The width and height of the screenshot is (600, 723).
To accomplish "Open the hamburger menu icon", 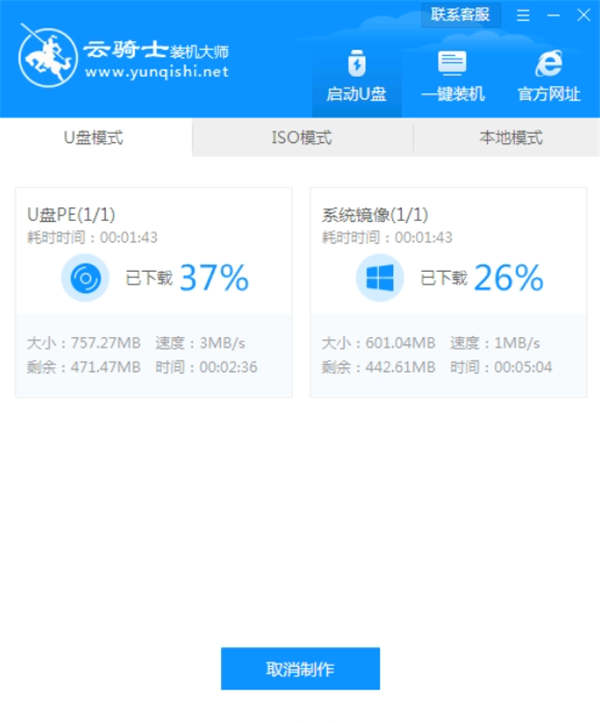I will click(523, 15).
